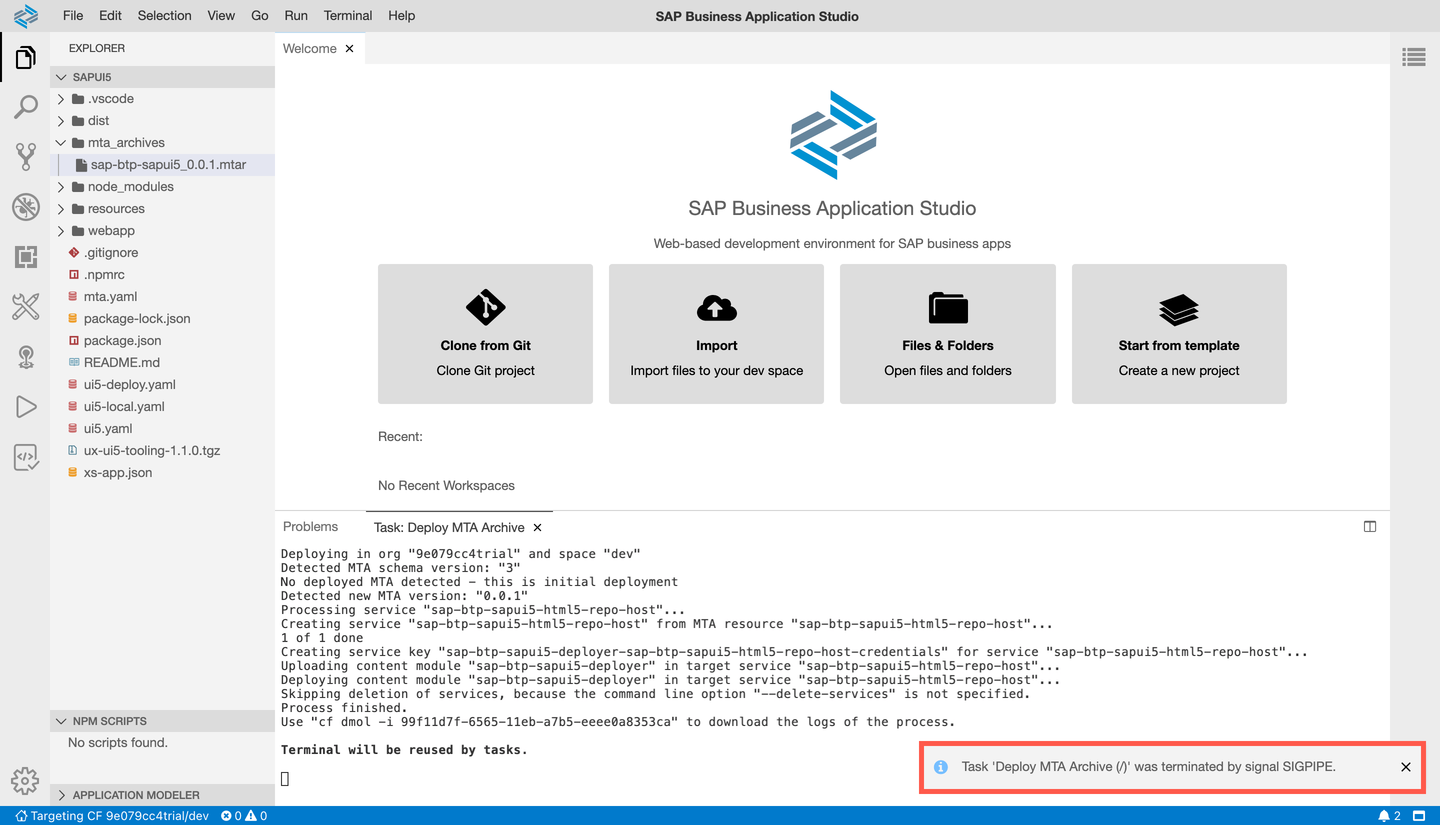Open the Settings gear at the sidebar bottom
1440x825 pixels.
click(x=25, y=780)
